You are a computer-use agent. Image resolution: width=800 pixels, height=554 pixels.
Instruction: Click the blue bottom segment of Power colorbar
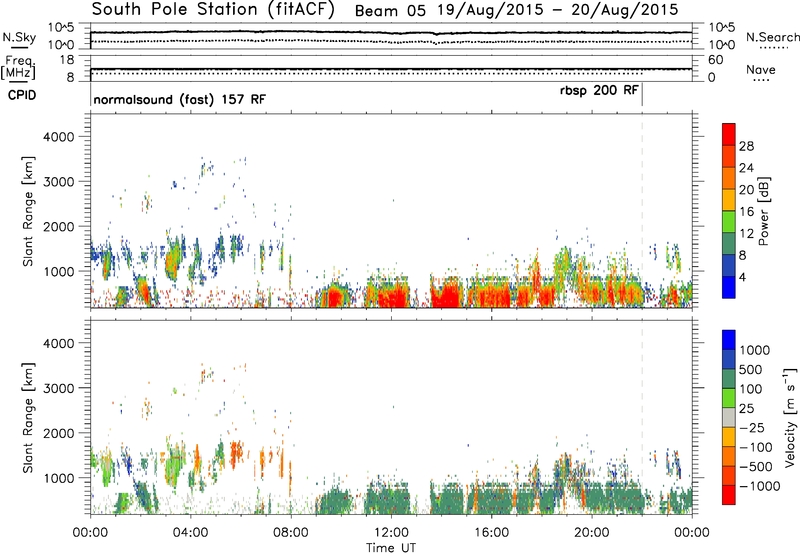729,287
